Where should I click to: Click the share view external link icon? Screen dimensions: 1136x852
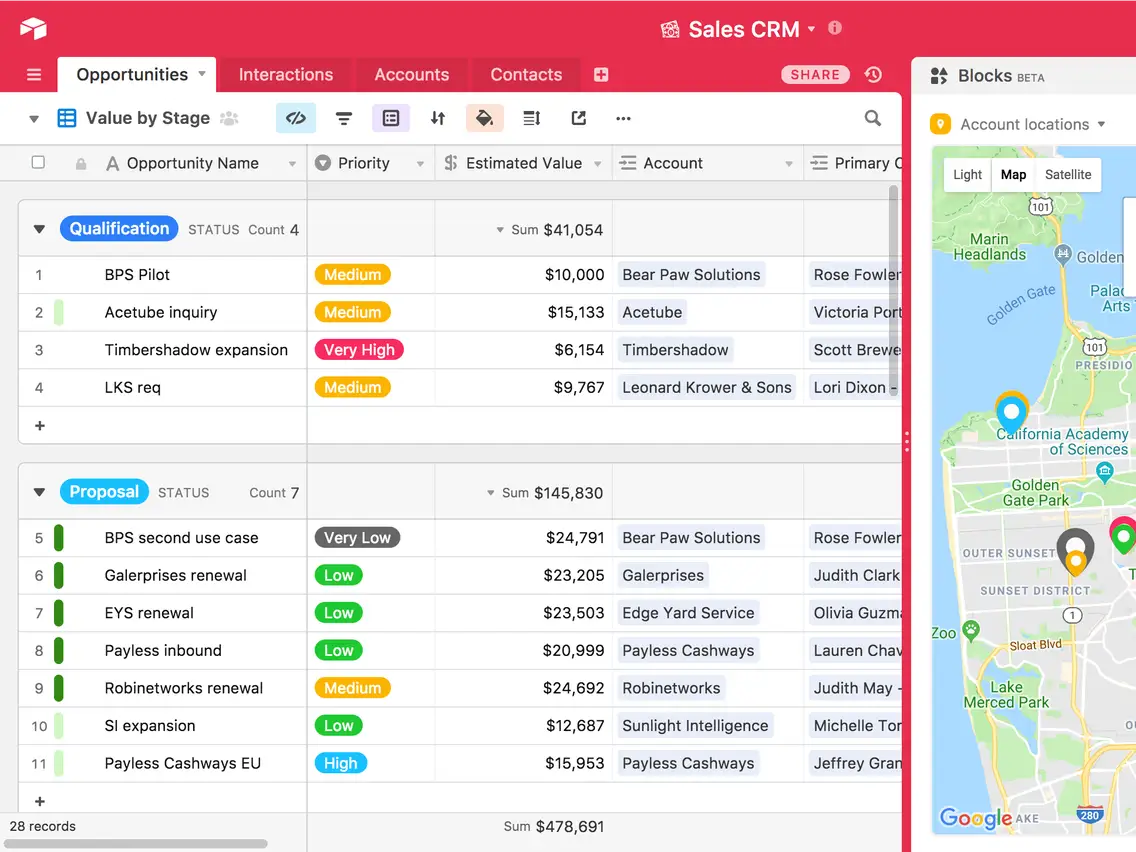pos(578,118)
